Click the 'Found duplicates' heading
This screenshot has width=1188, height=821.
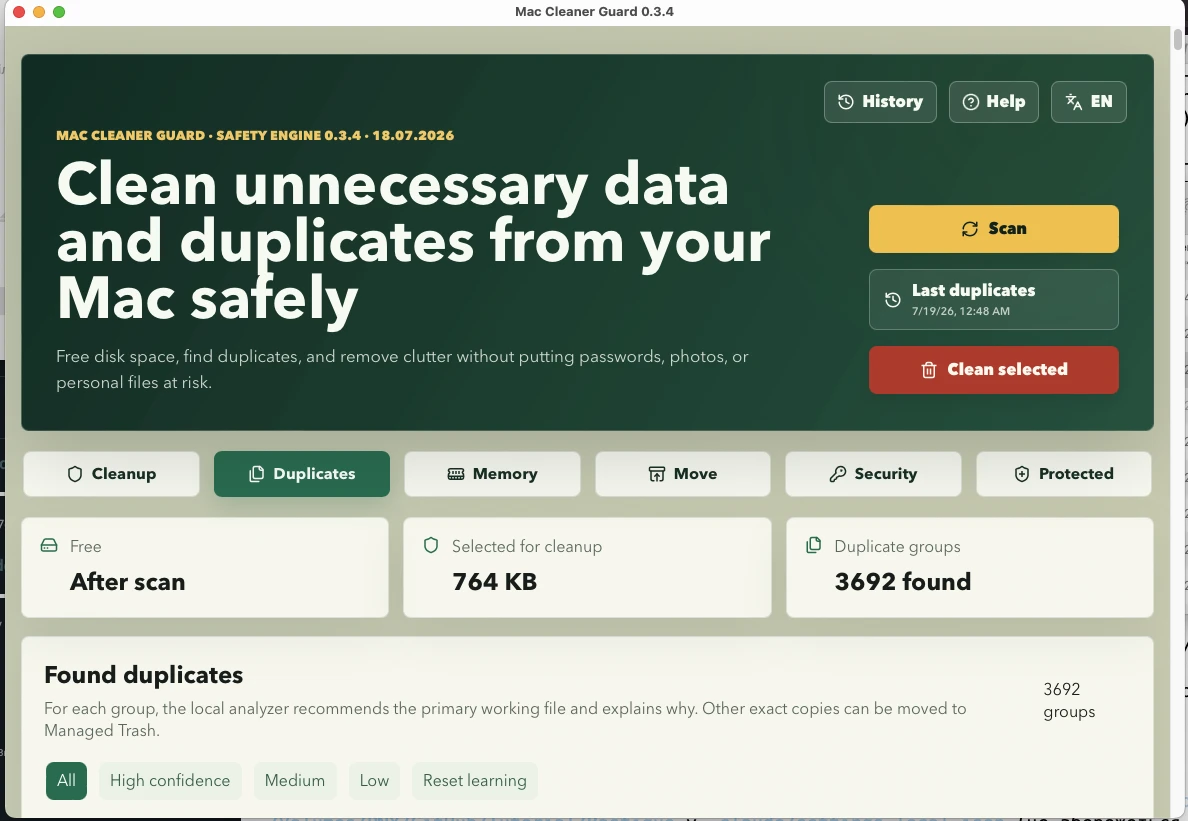pyautogui.click(x=143, y=675)
